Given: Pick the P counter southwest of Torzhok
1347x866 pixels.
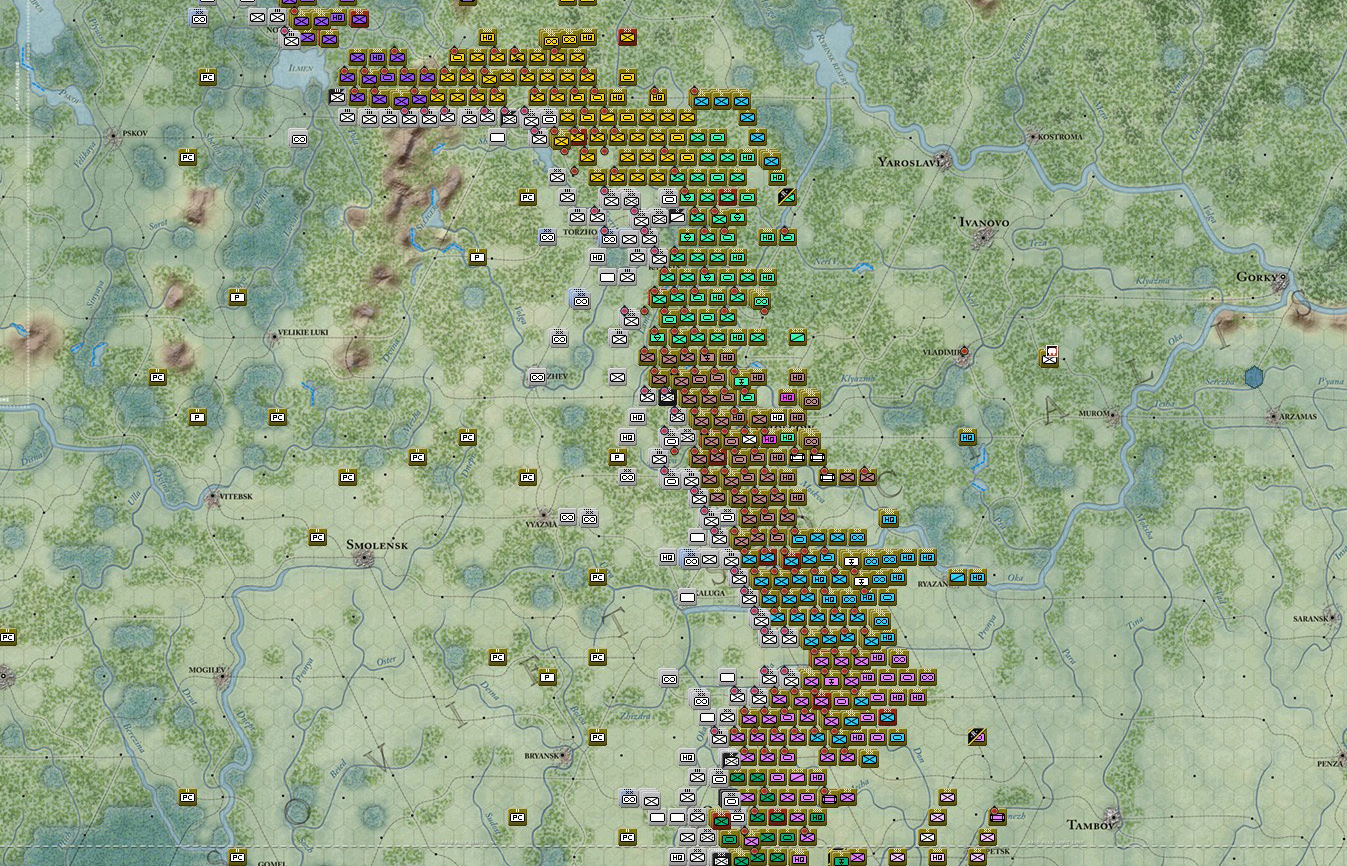Looking at the screenshot, I should [477, 257].
